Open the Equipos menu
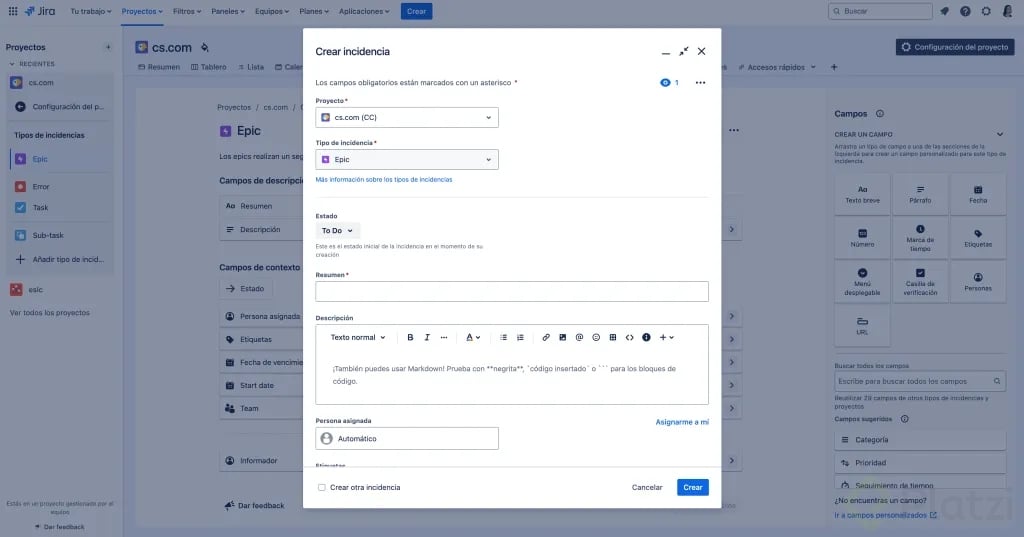This screenshot has height=537, width=1024. point(272,11)
